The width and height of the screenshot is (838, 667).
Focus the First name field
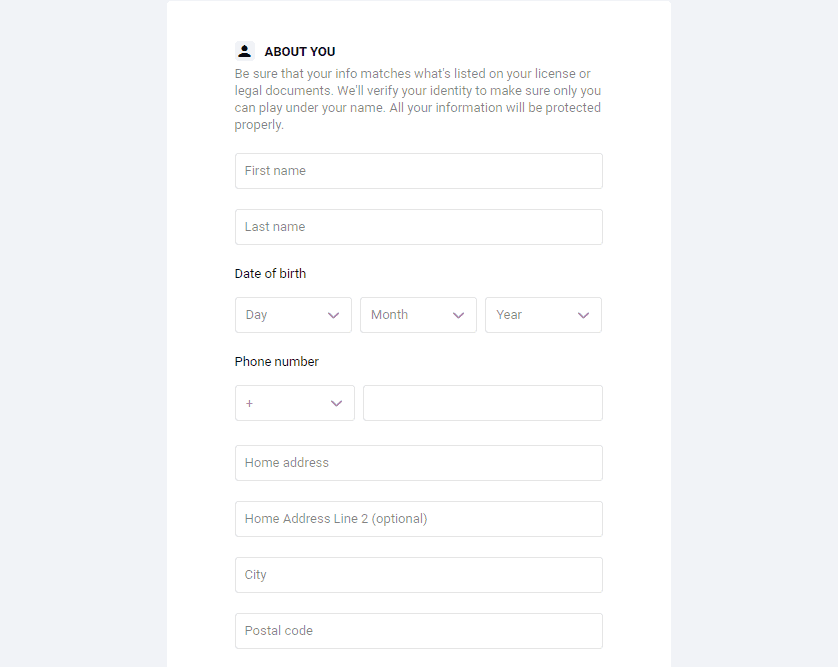(418, 171)
